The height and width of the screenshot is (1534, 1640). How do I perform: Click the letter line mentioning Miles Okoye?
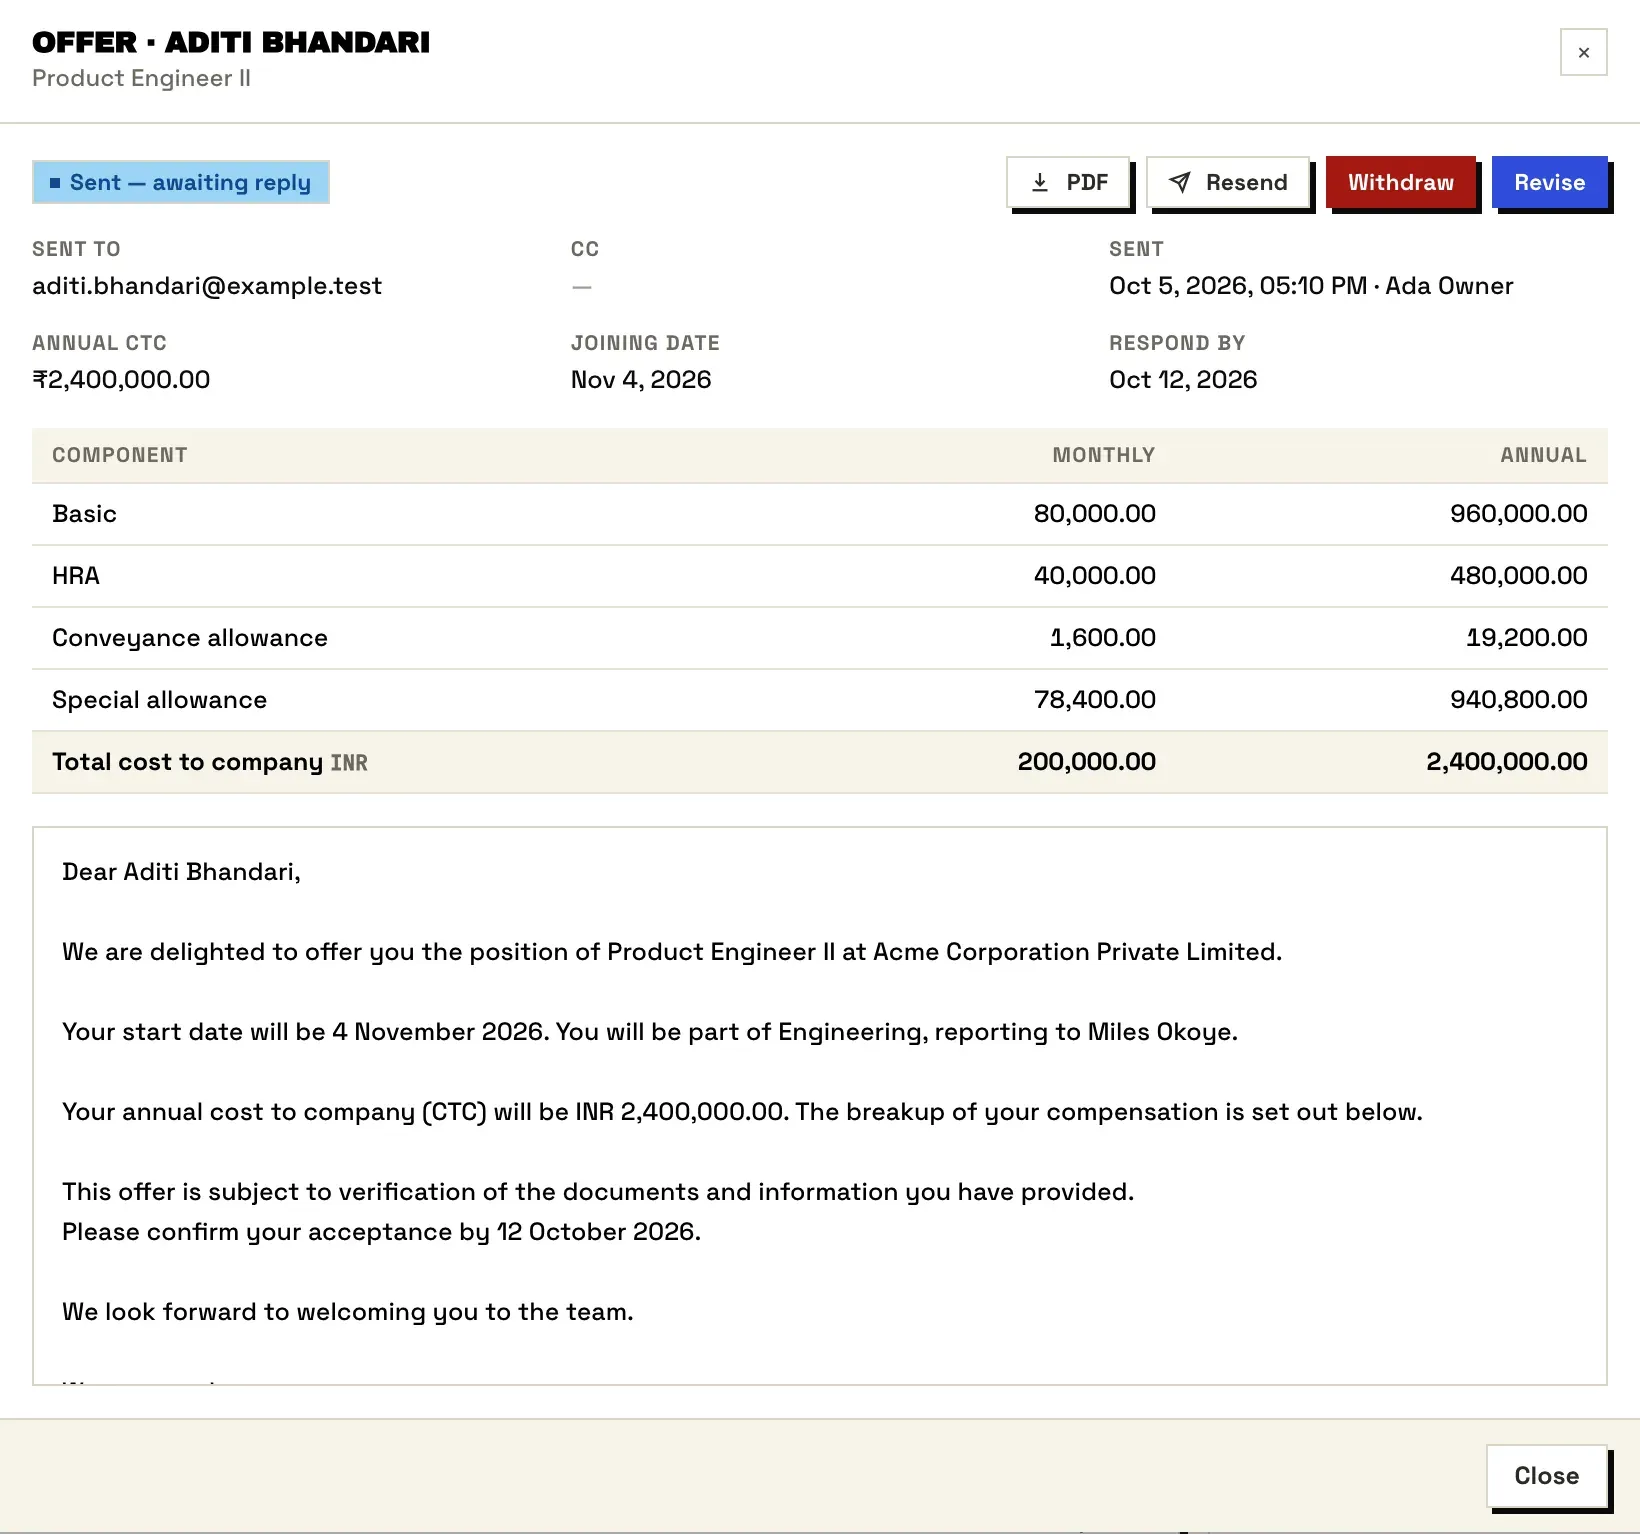[650, 1032]
